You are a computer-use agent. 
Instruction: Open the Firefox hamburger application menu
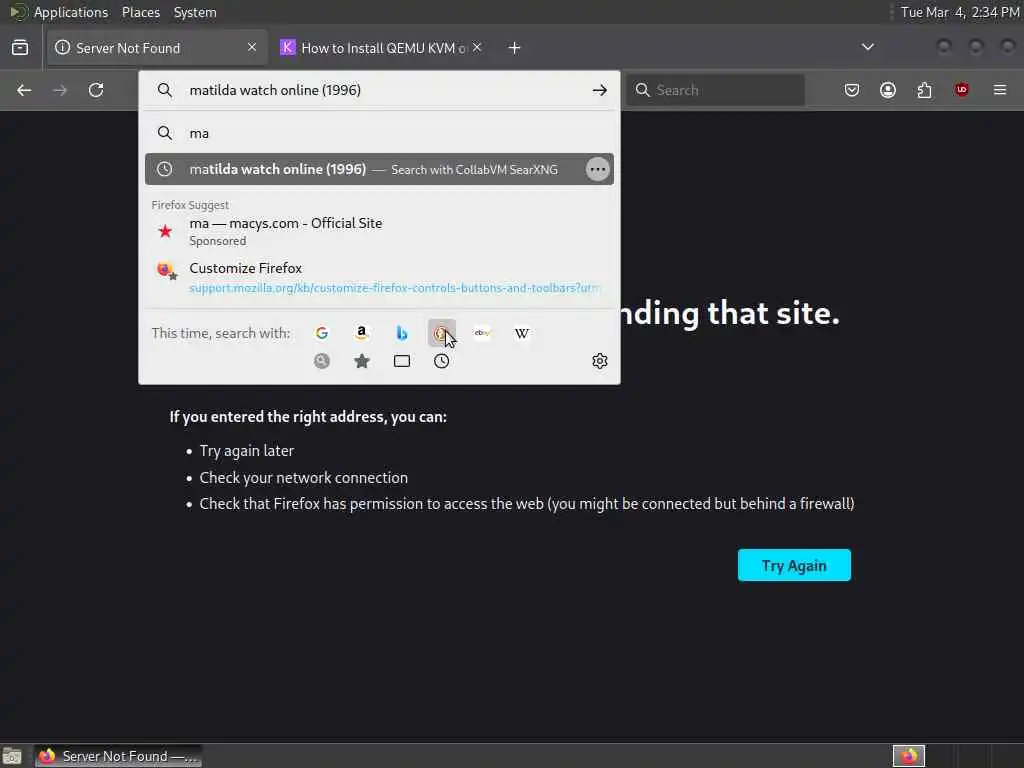tap(1000, 90)
